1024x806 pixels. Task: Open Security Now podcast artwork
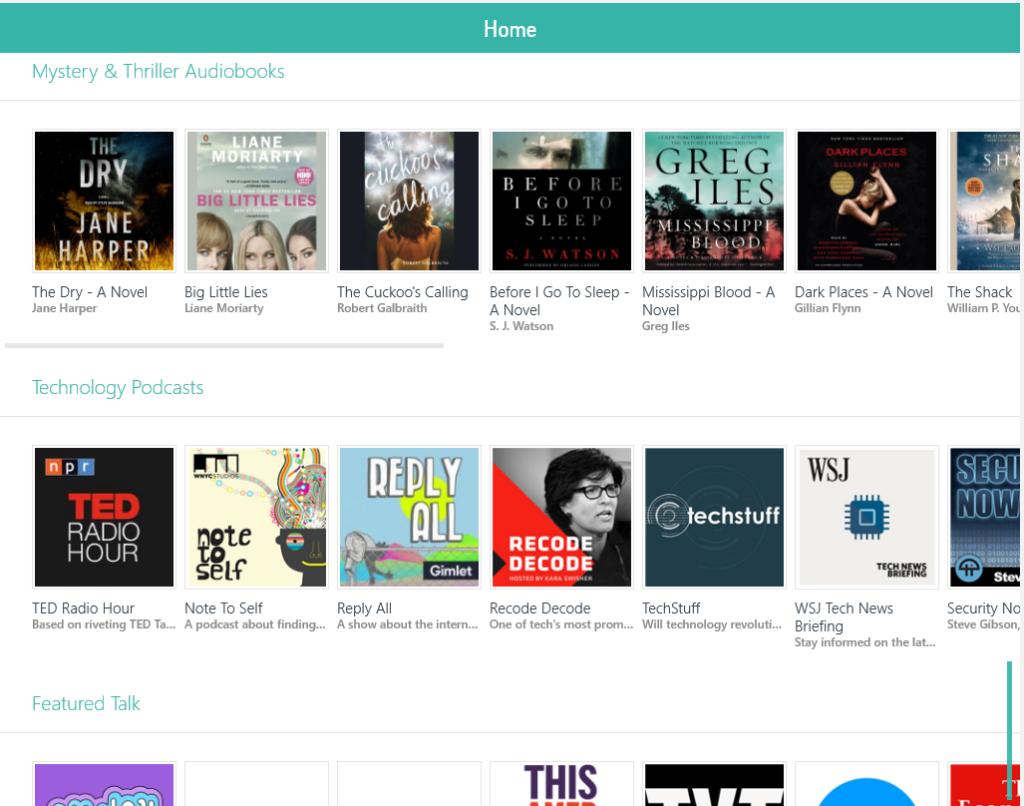pyautogui.click(x=984, y=517)
